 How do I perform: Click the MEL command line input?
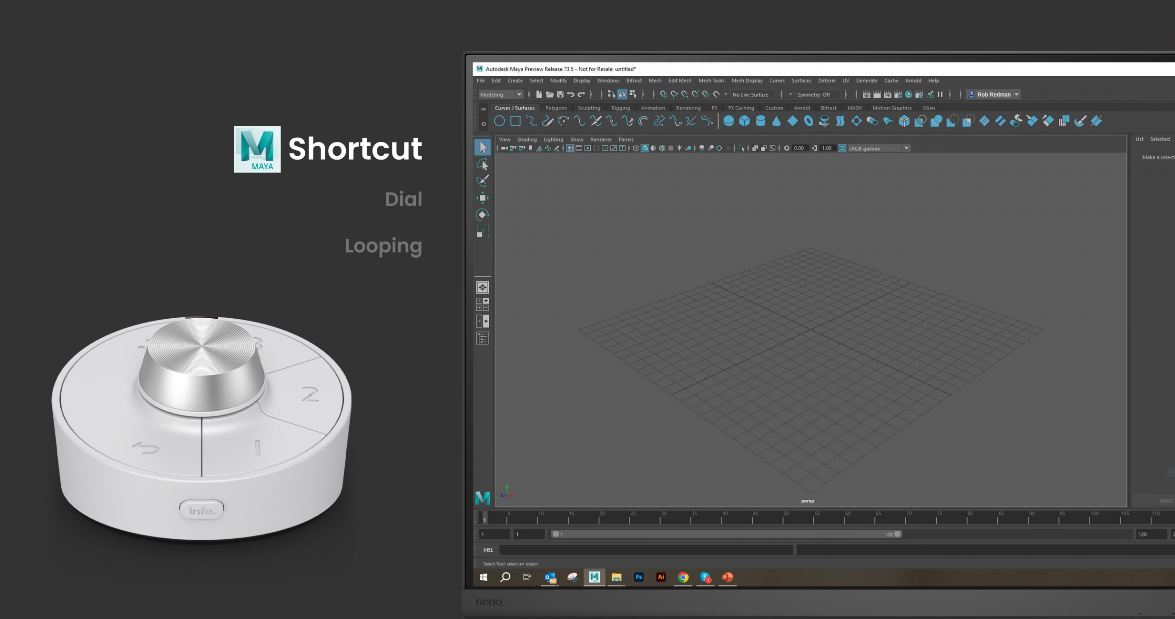click(646, 550)
